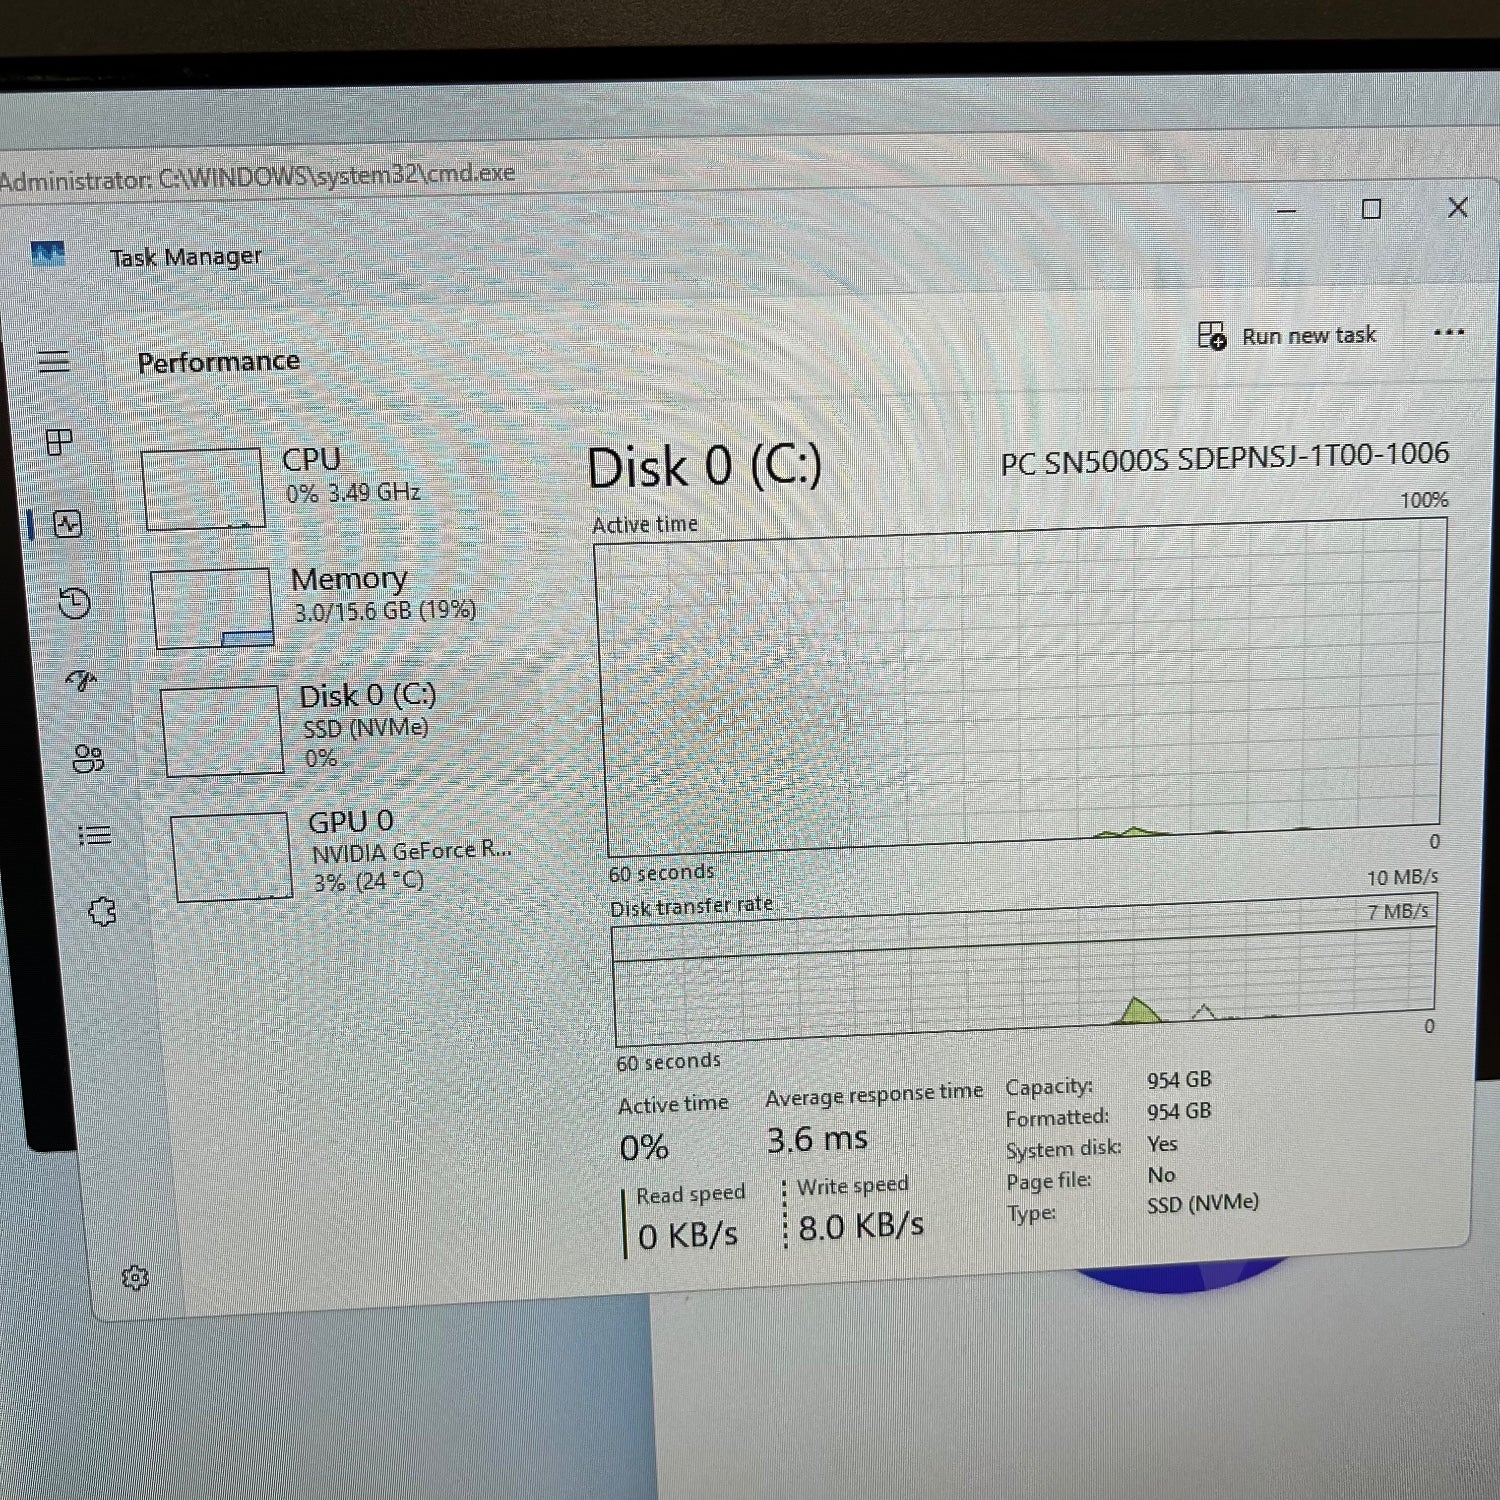The image size is (1500, 1500).
Task: Switch to the Processes view
Action: tap(61, 440)
